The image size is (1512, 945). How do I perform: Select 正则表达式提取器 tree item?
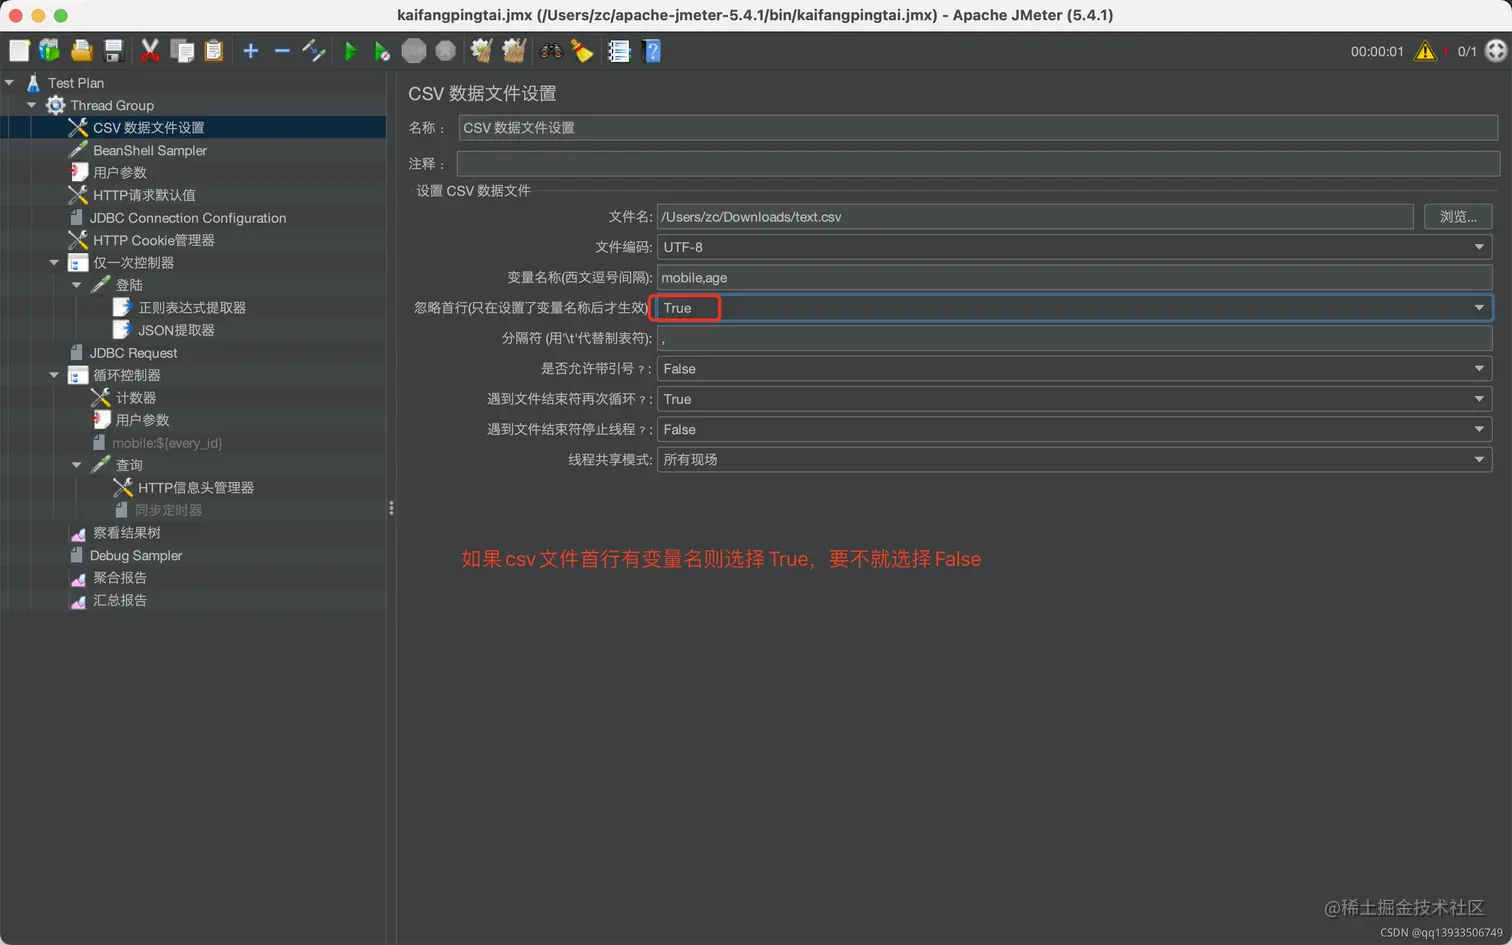[191, 308]
